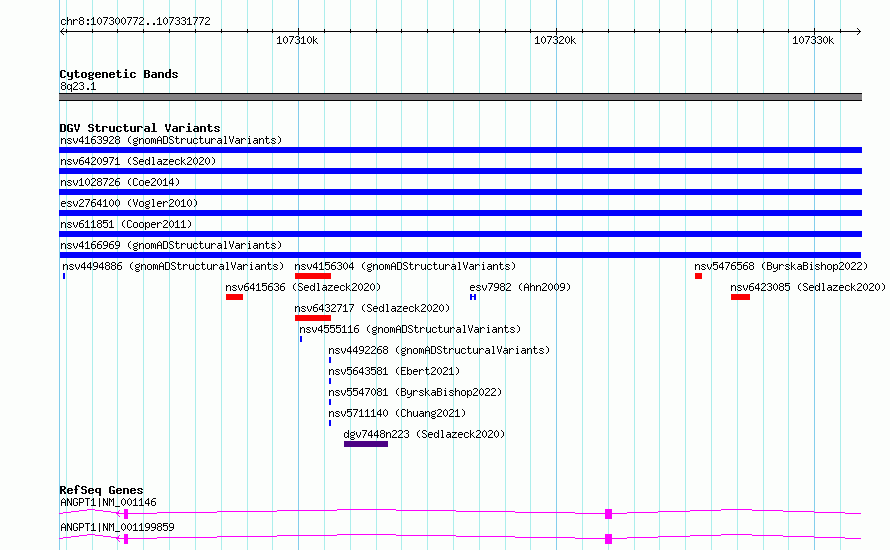Open the nsv6420971 (Sedlazeck2020) label
Image resolution: width=890 pixels, height=550 pixels.
pyautogui.click(x=138, y=161)
